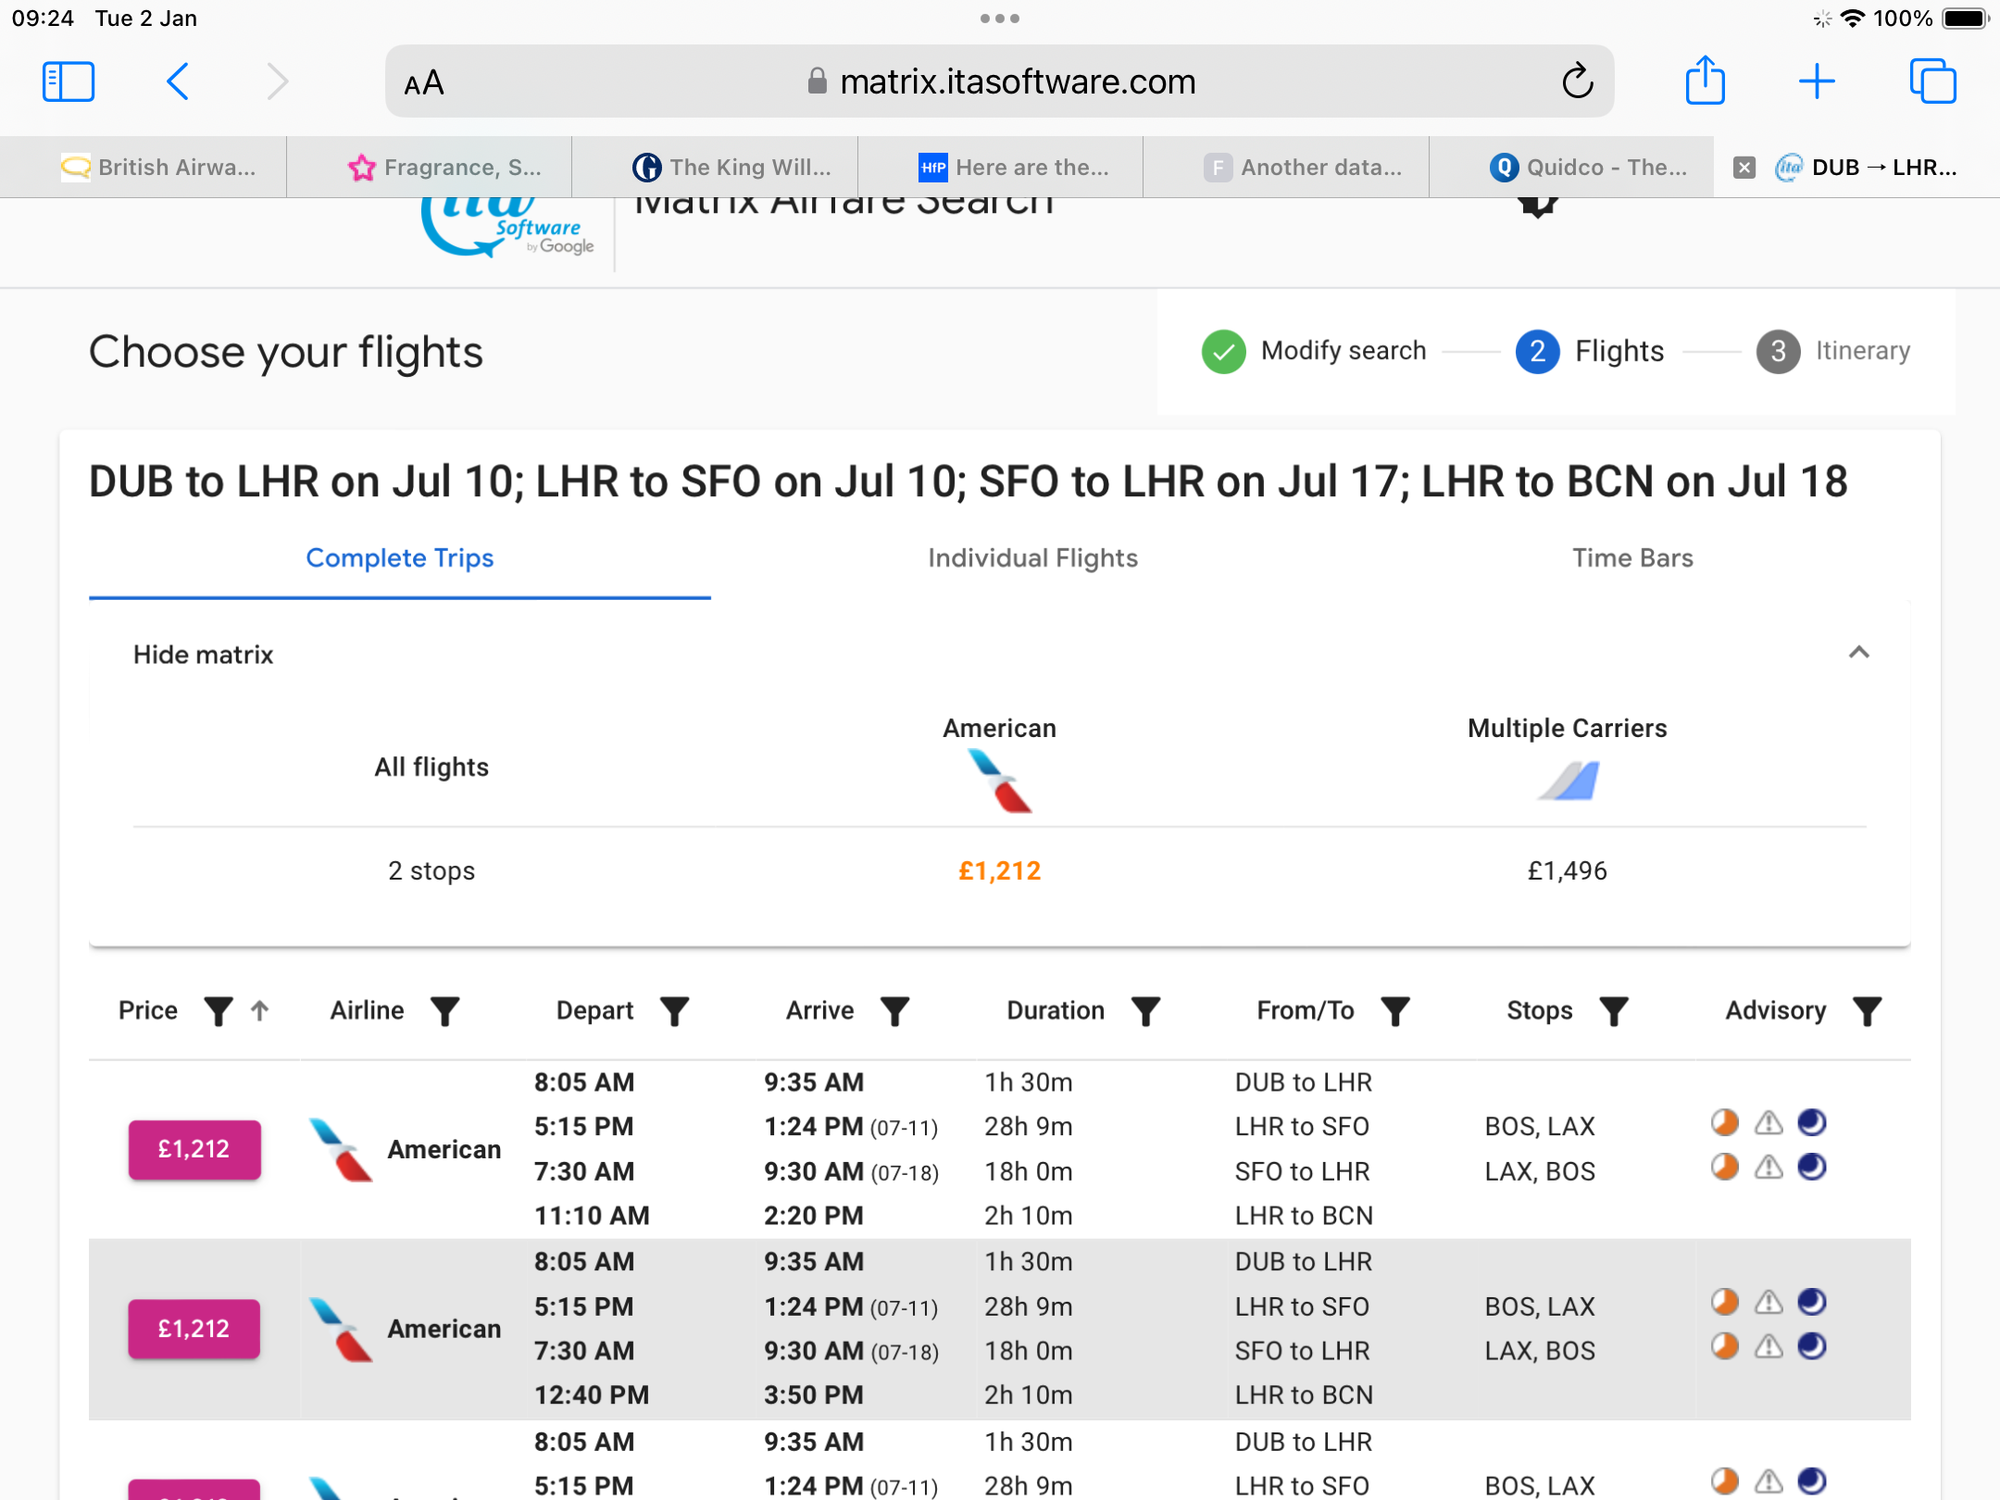Switch to Individual Flights tab
Screen dimensions: 2000x1500
coord(1032,558)
